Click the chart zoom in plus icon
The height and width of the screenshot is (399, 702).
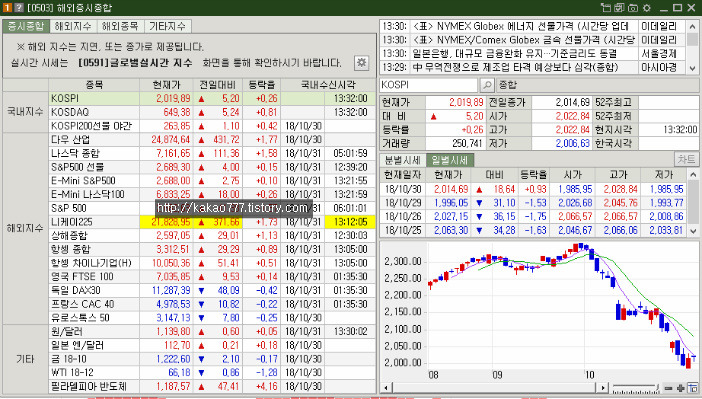point(681,388)
